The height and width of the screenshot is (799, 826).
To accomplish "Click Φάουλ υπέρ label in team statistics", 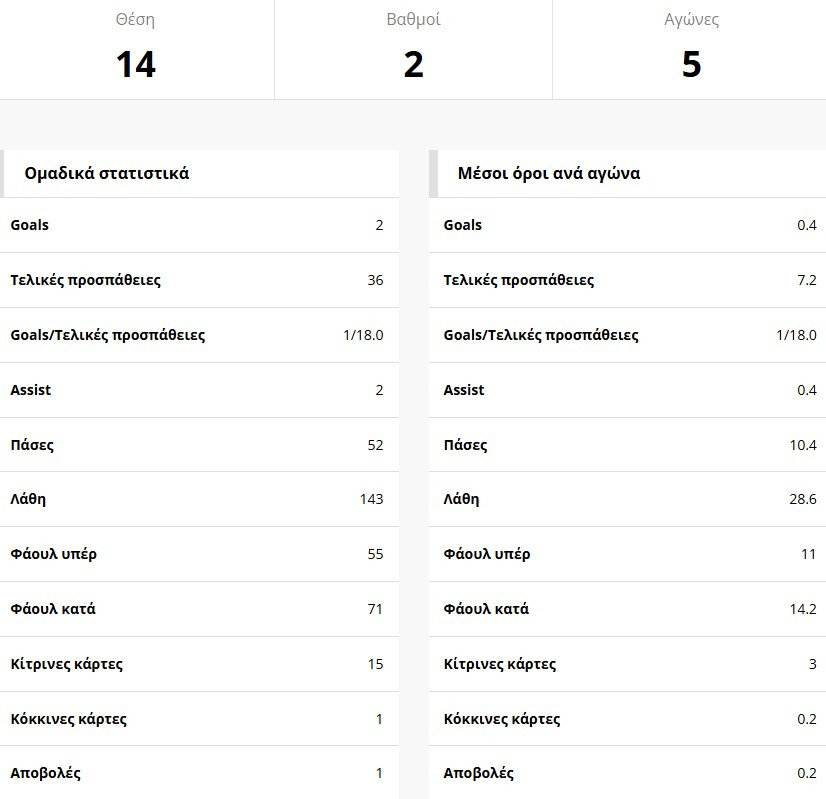I will (x=54, y=554).
